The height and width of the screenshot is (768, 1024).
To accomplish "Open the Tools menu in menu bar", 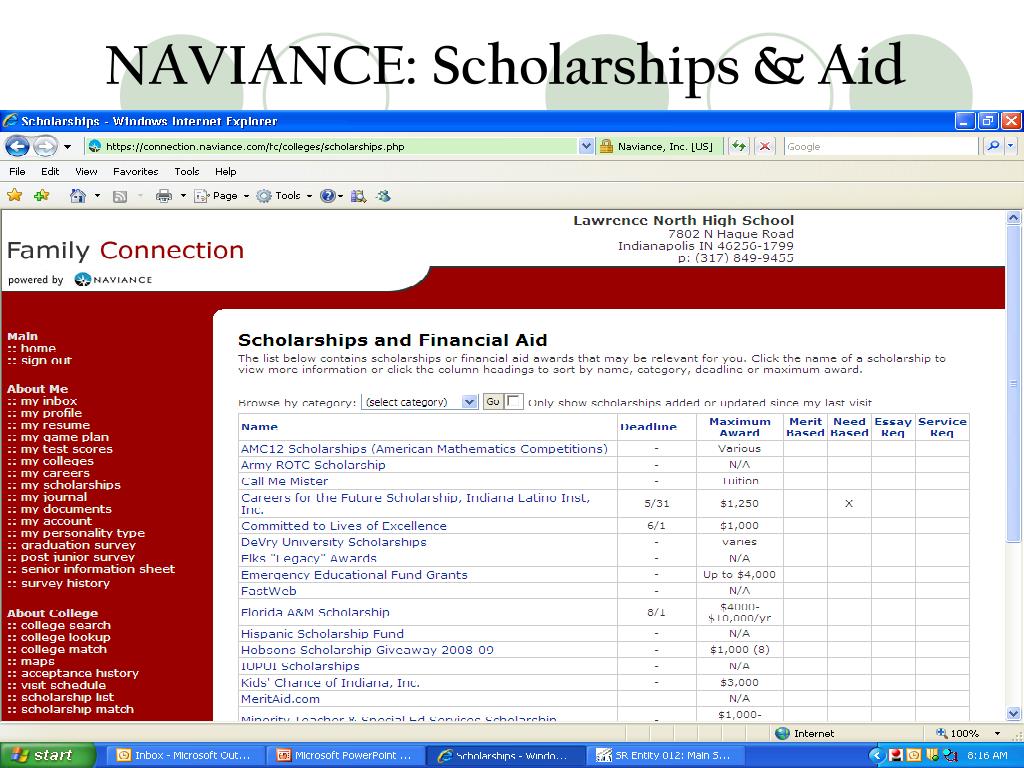I will coord(186,171).
